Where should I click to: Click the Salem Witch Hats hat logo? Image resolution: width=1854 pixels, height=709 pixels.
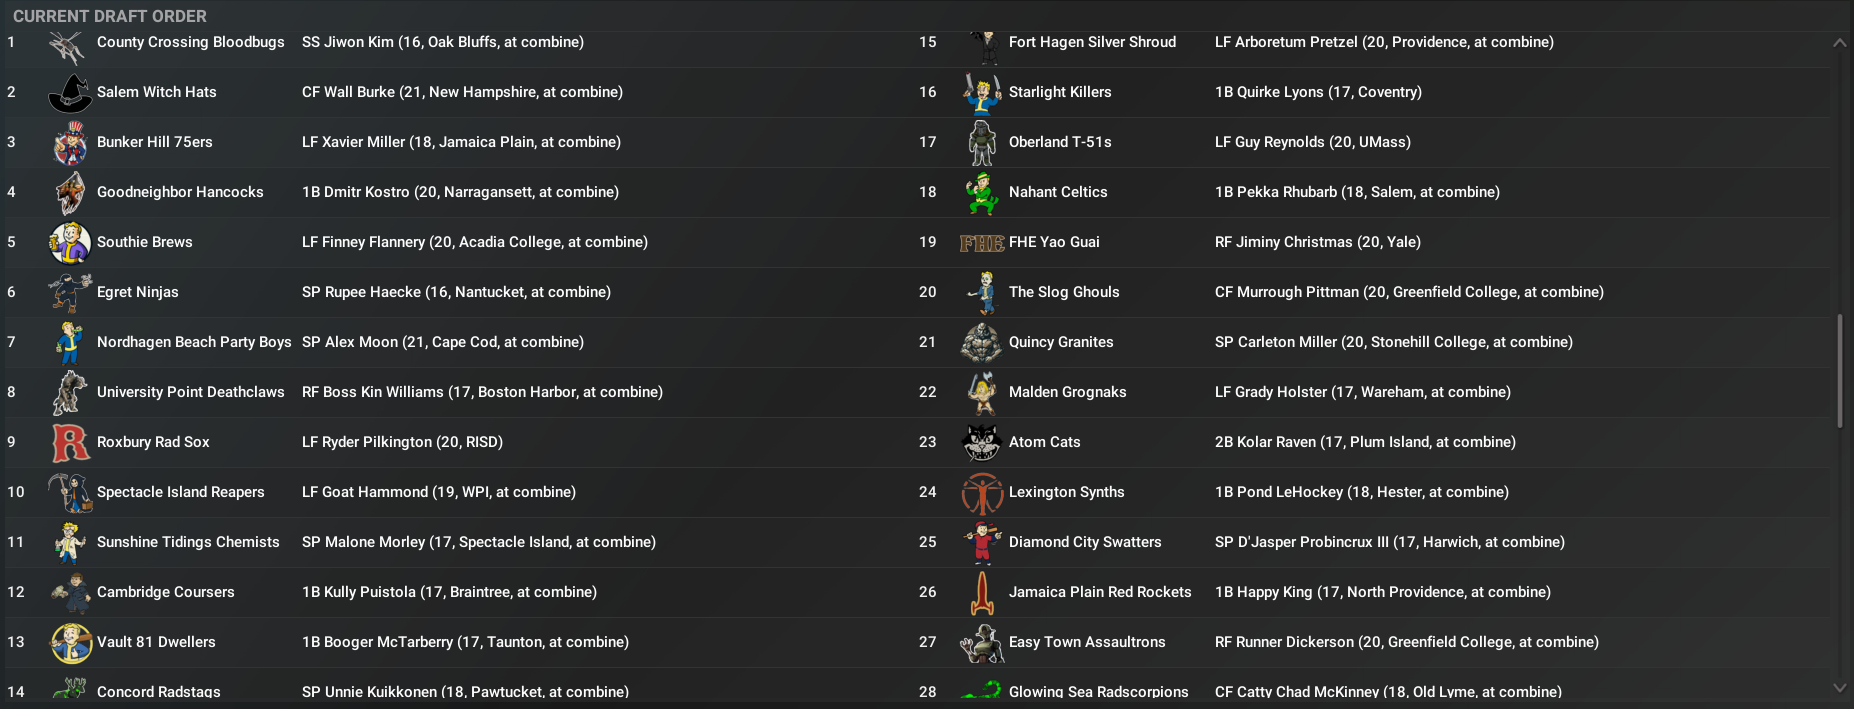click(x=70, y=93)
